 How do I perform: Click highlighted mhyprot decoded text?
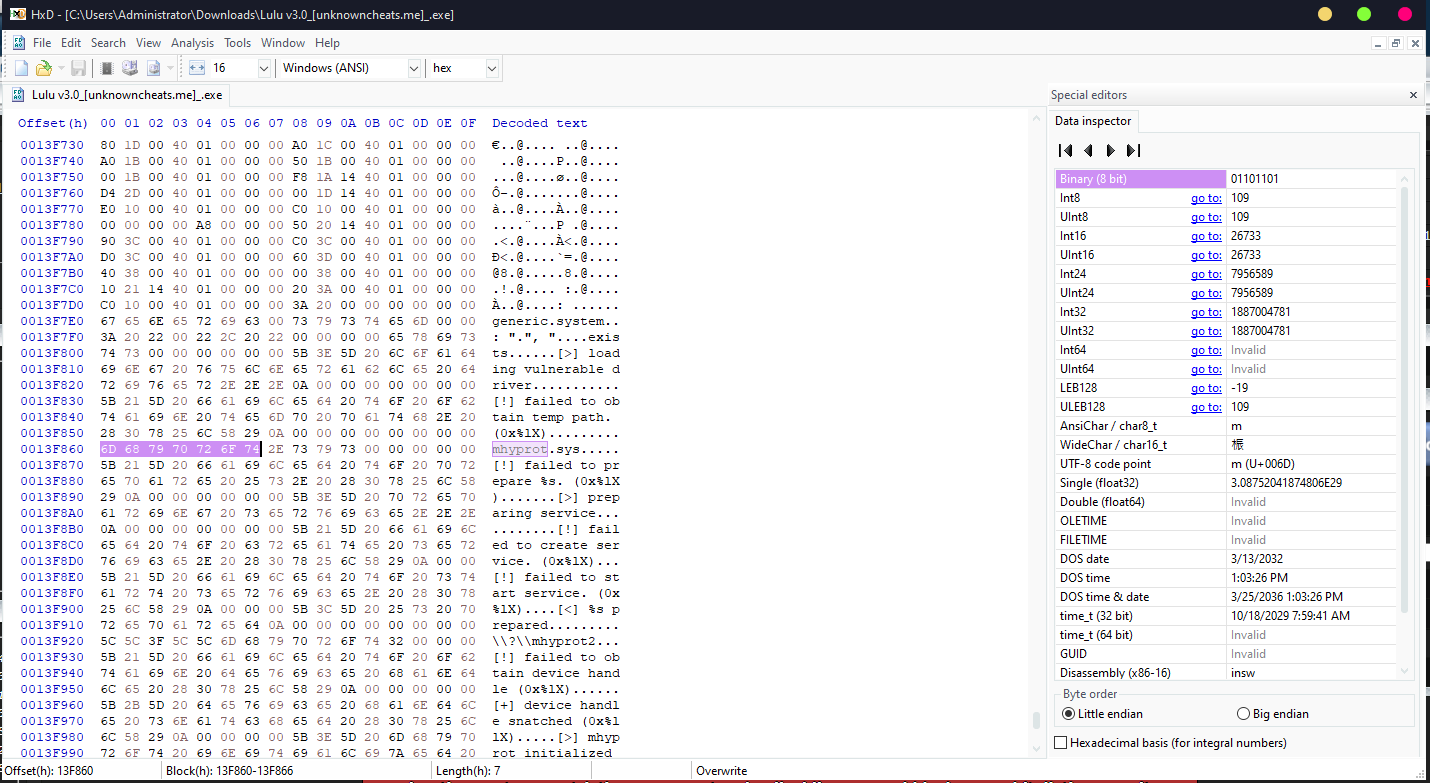(520, 449)
